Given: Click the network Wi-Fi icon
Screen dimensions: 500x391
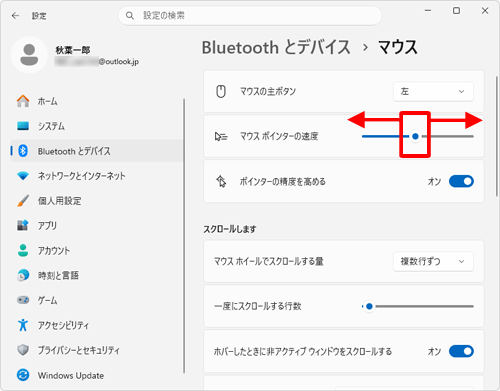Looking at the screenshot, I should (23, 176).
